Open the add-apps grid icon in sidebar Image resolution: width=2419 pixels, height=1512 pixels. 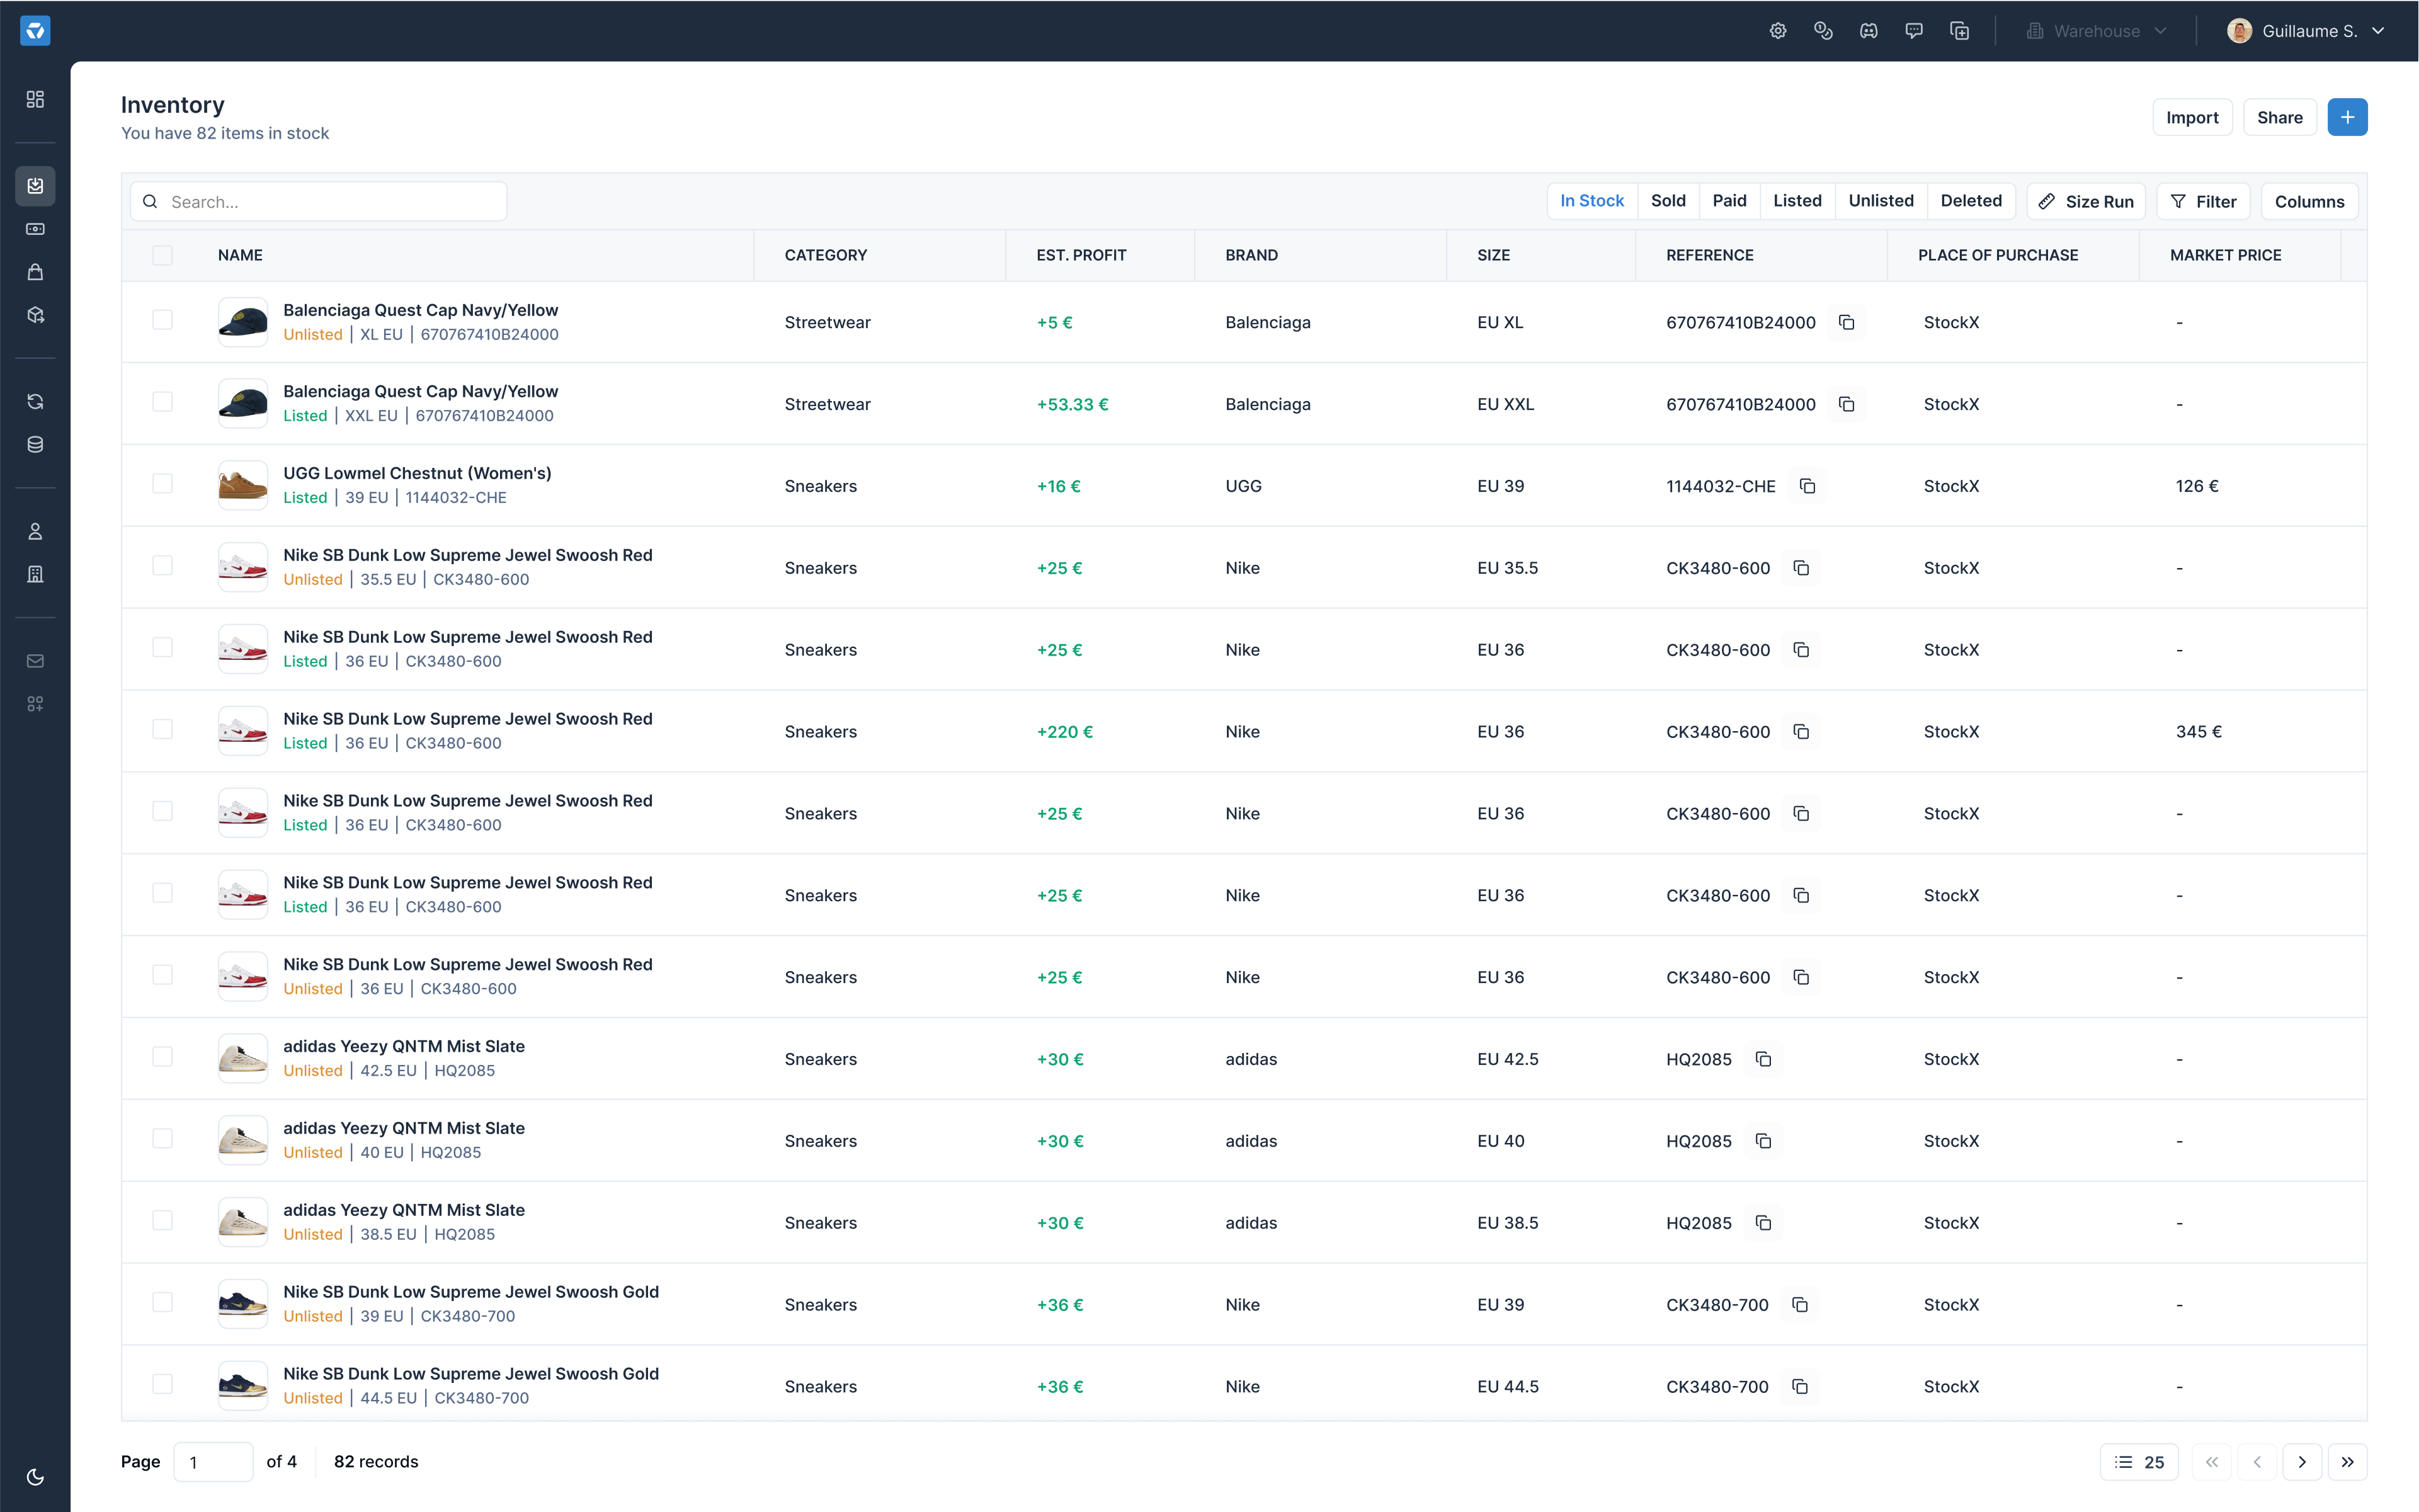point(35,704)
